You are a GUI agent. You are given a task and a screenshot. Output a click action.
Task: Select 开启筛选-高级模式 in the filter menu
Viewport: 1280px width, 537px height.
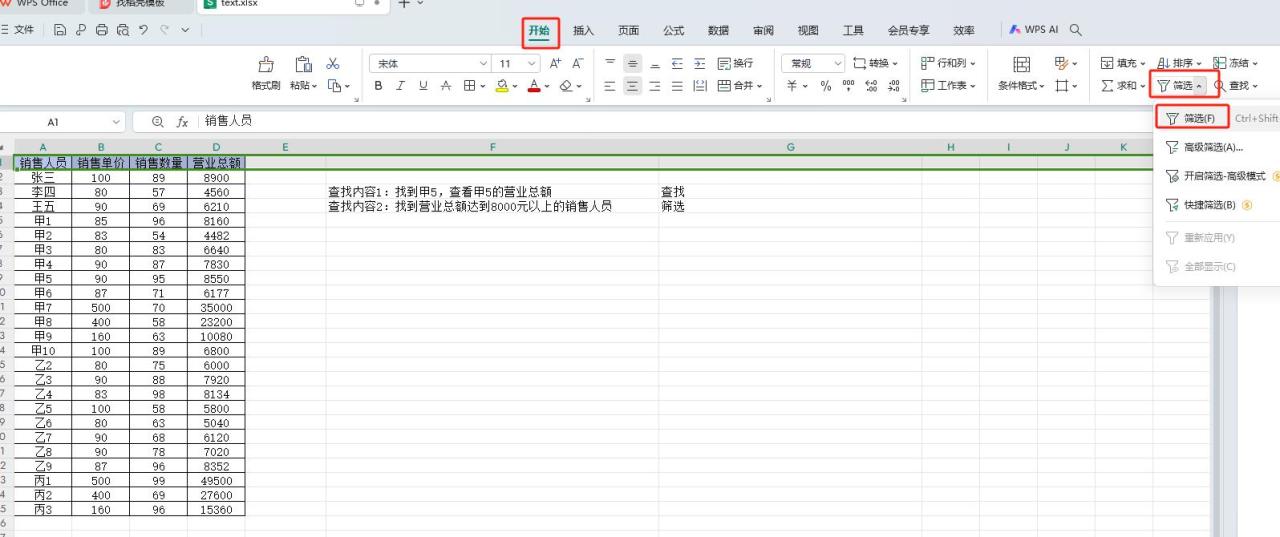pyautogui.click(x=1217, y=176)
